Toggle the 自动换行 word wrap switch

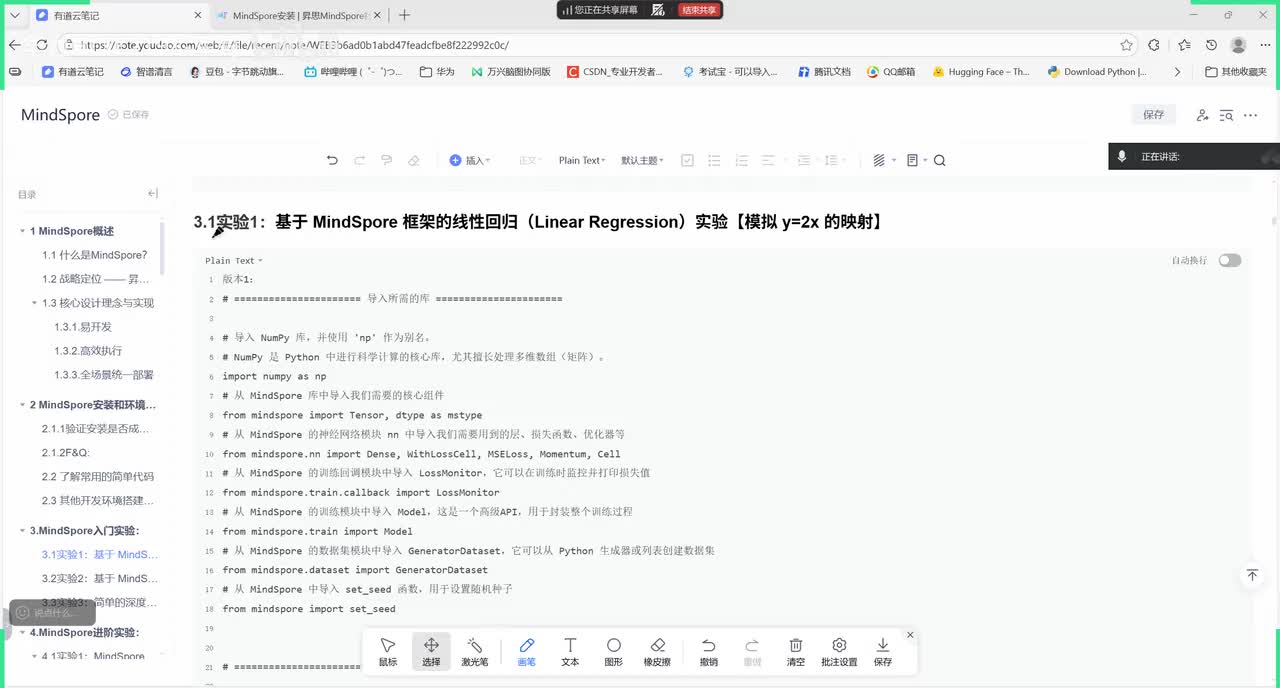tap(1230, 260)
